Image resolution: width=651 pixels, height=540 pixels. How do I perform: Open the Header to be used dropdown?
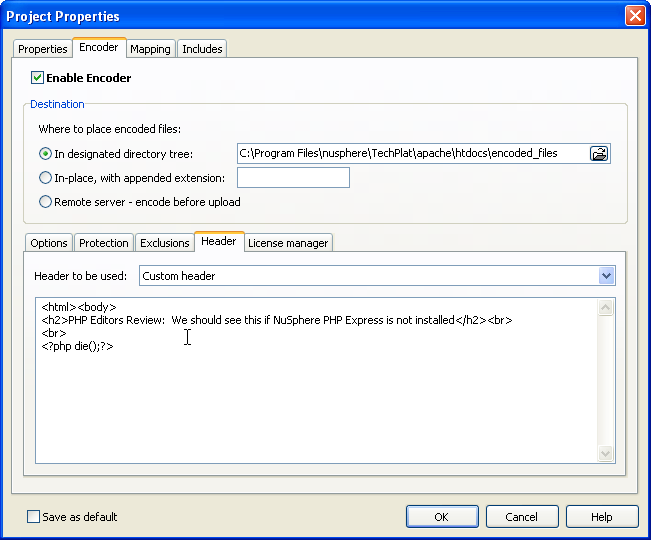[606, 275]
